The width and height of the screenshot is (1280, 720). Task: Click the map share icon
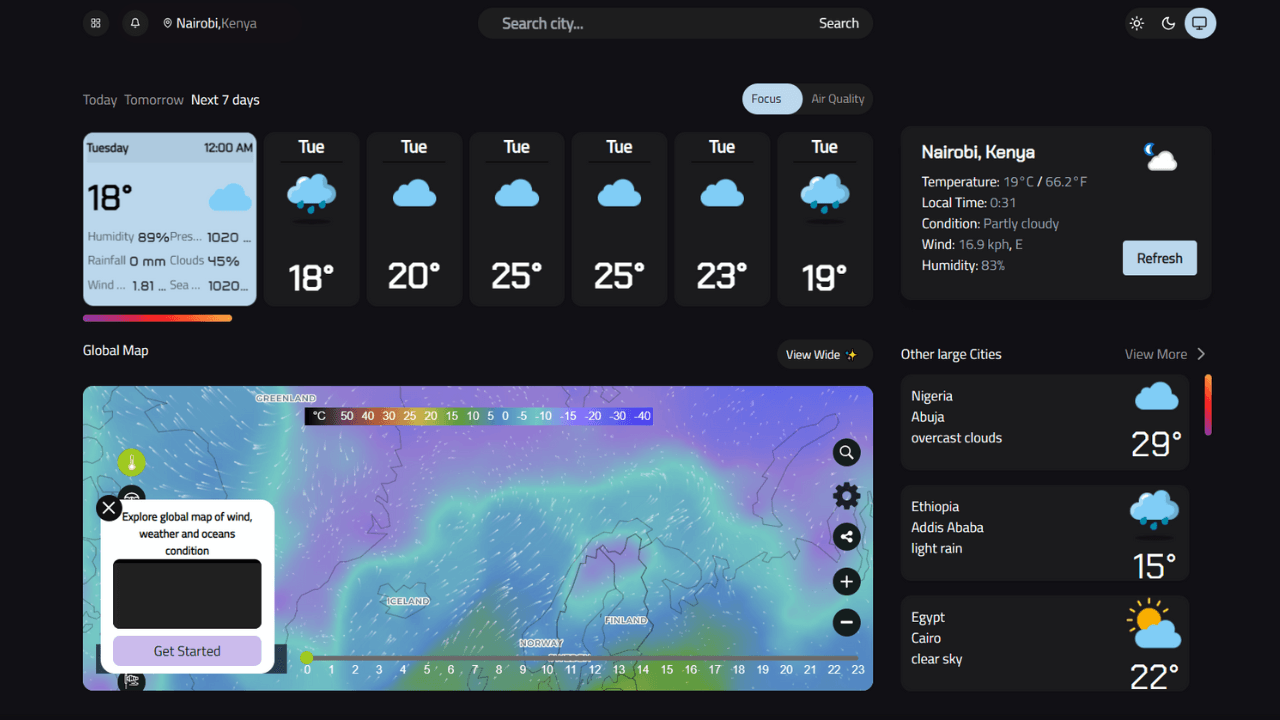click(x=847, y=537)
